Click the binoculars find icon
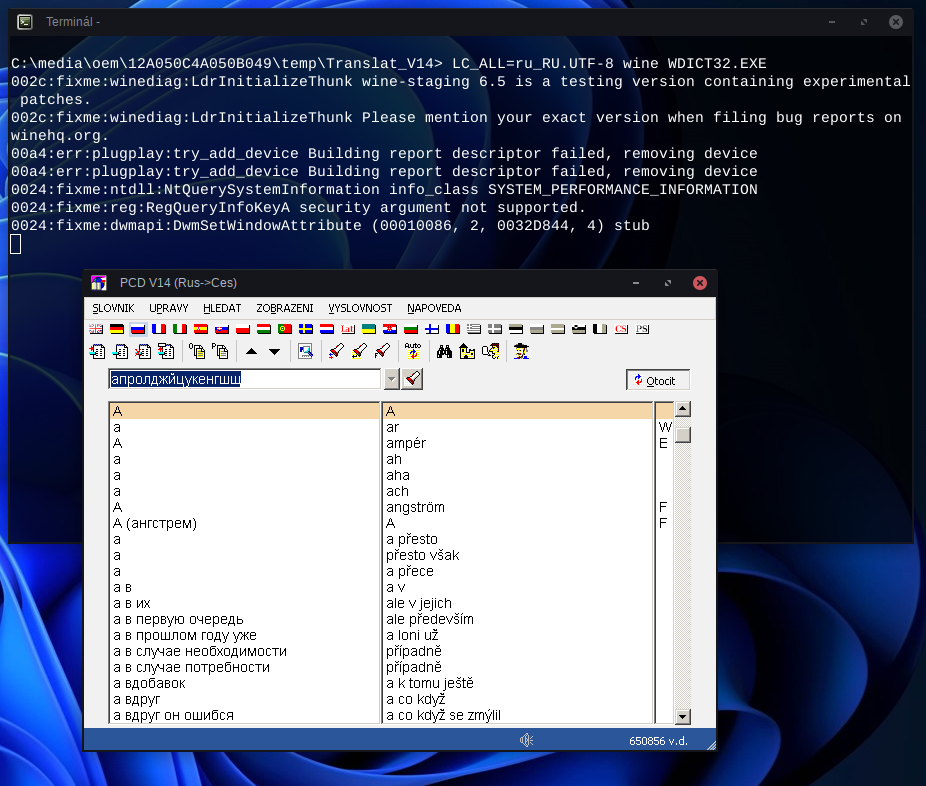Screen dimensions: 926x786 444,352
